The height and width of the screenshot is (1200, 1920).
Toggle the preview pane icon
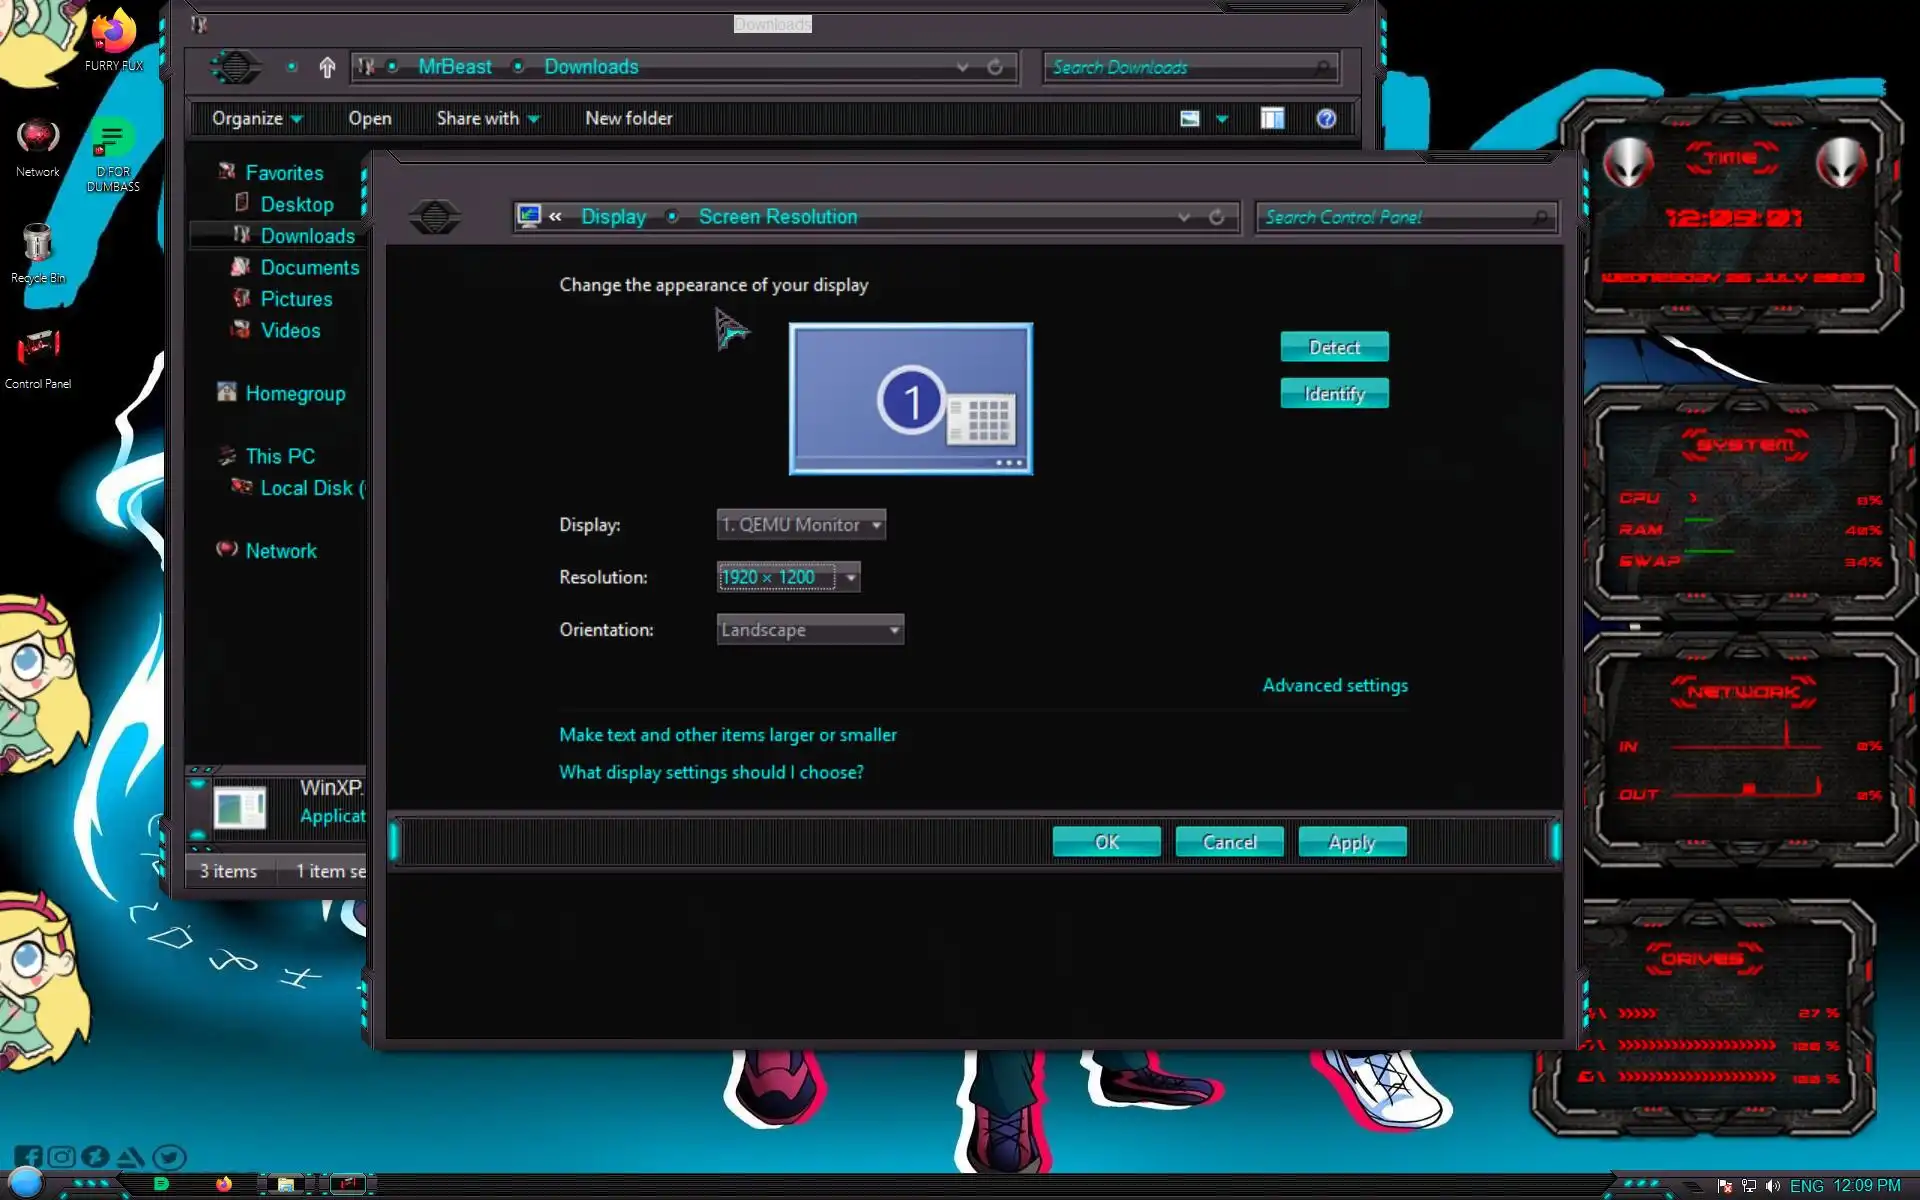(x=1272, y=119)
